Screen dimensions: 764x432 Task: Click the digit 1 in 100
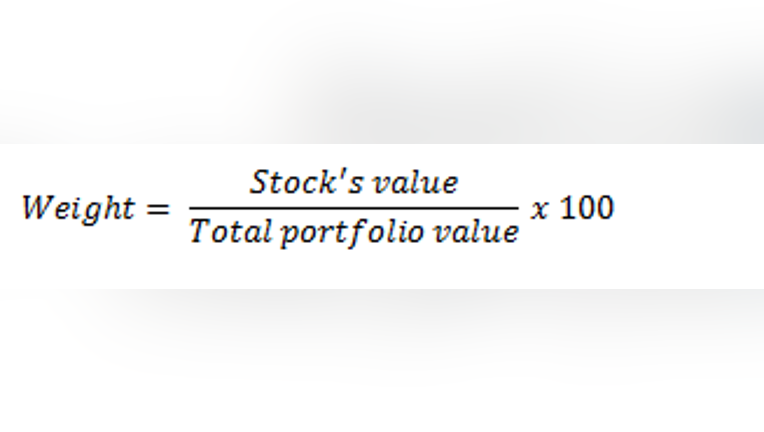click(569, 208)
